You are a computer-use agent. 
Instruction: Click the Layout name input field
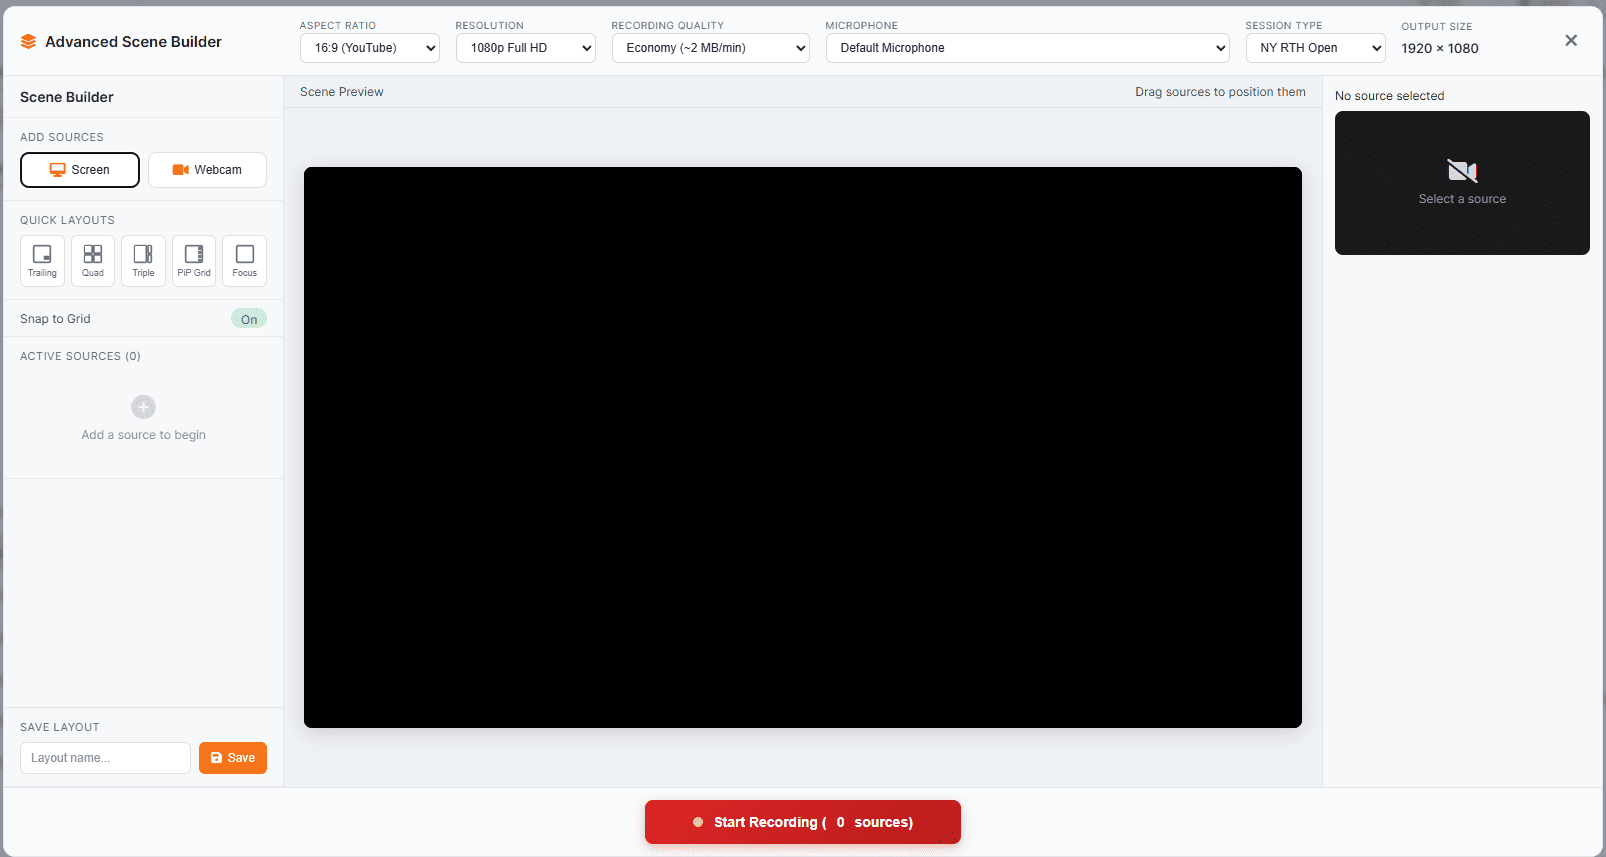click(105, 758)
